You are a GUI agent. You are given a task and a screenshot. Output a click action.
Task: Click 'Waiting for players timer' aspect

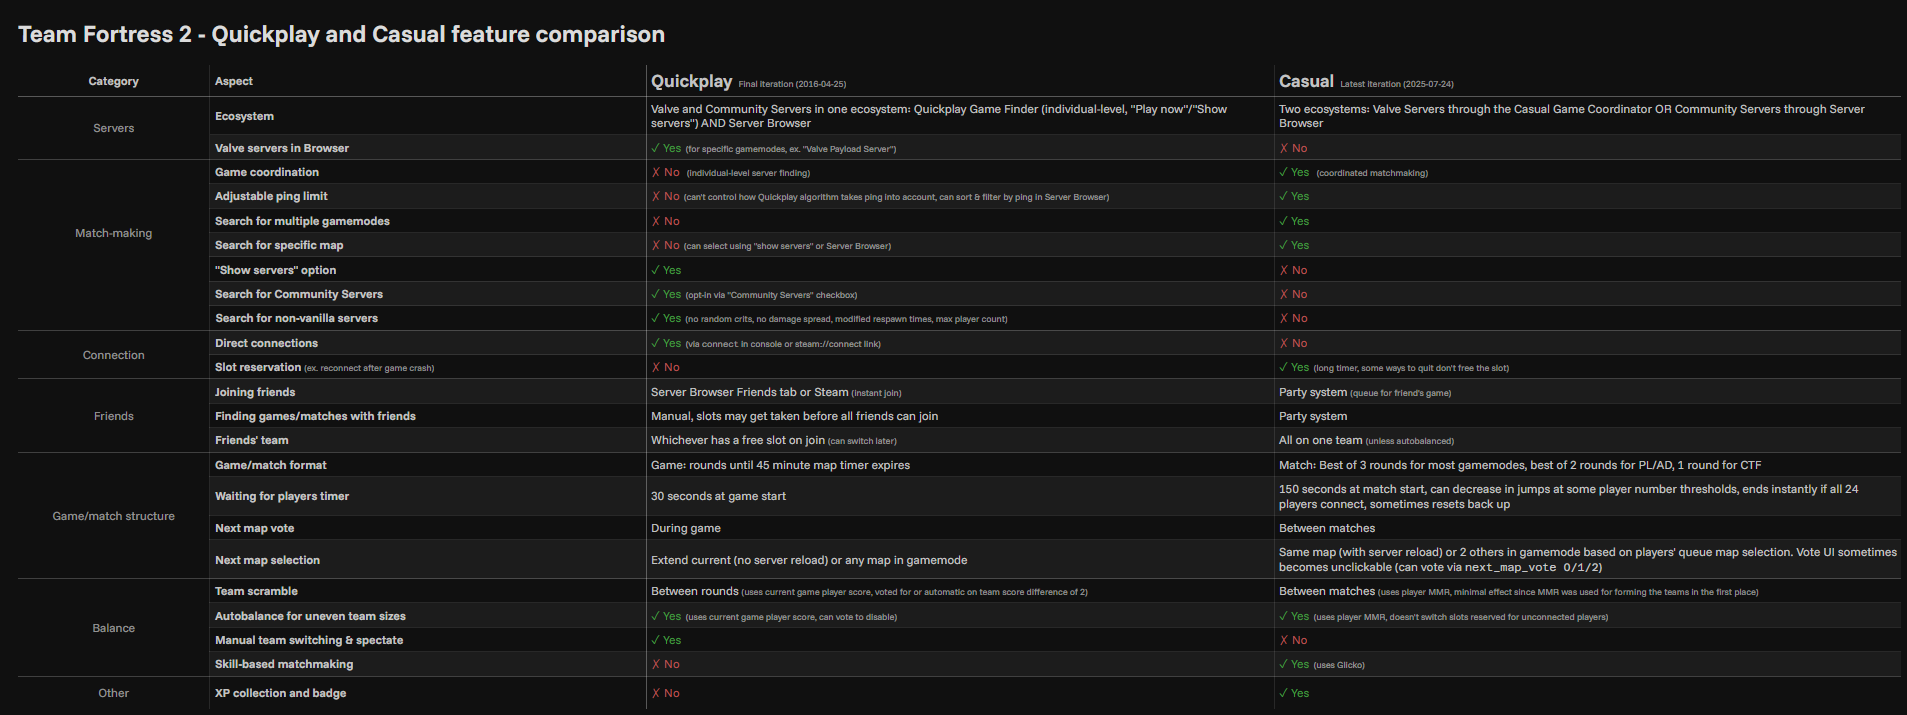282,496
